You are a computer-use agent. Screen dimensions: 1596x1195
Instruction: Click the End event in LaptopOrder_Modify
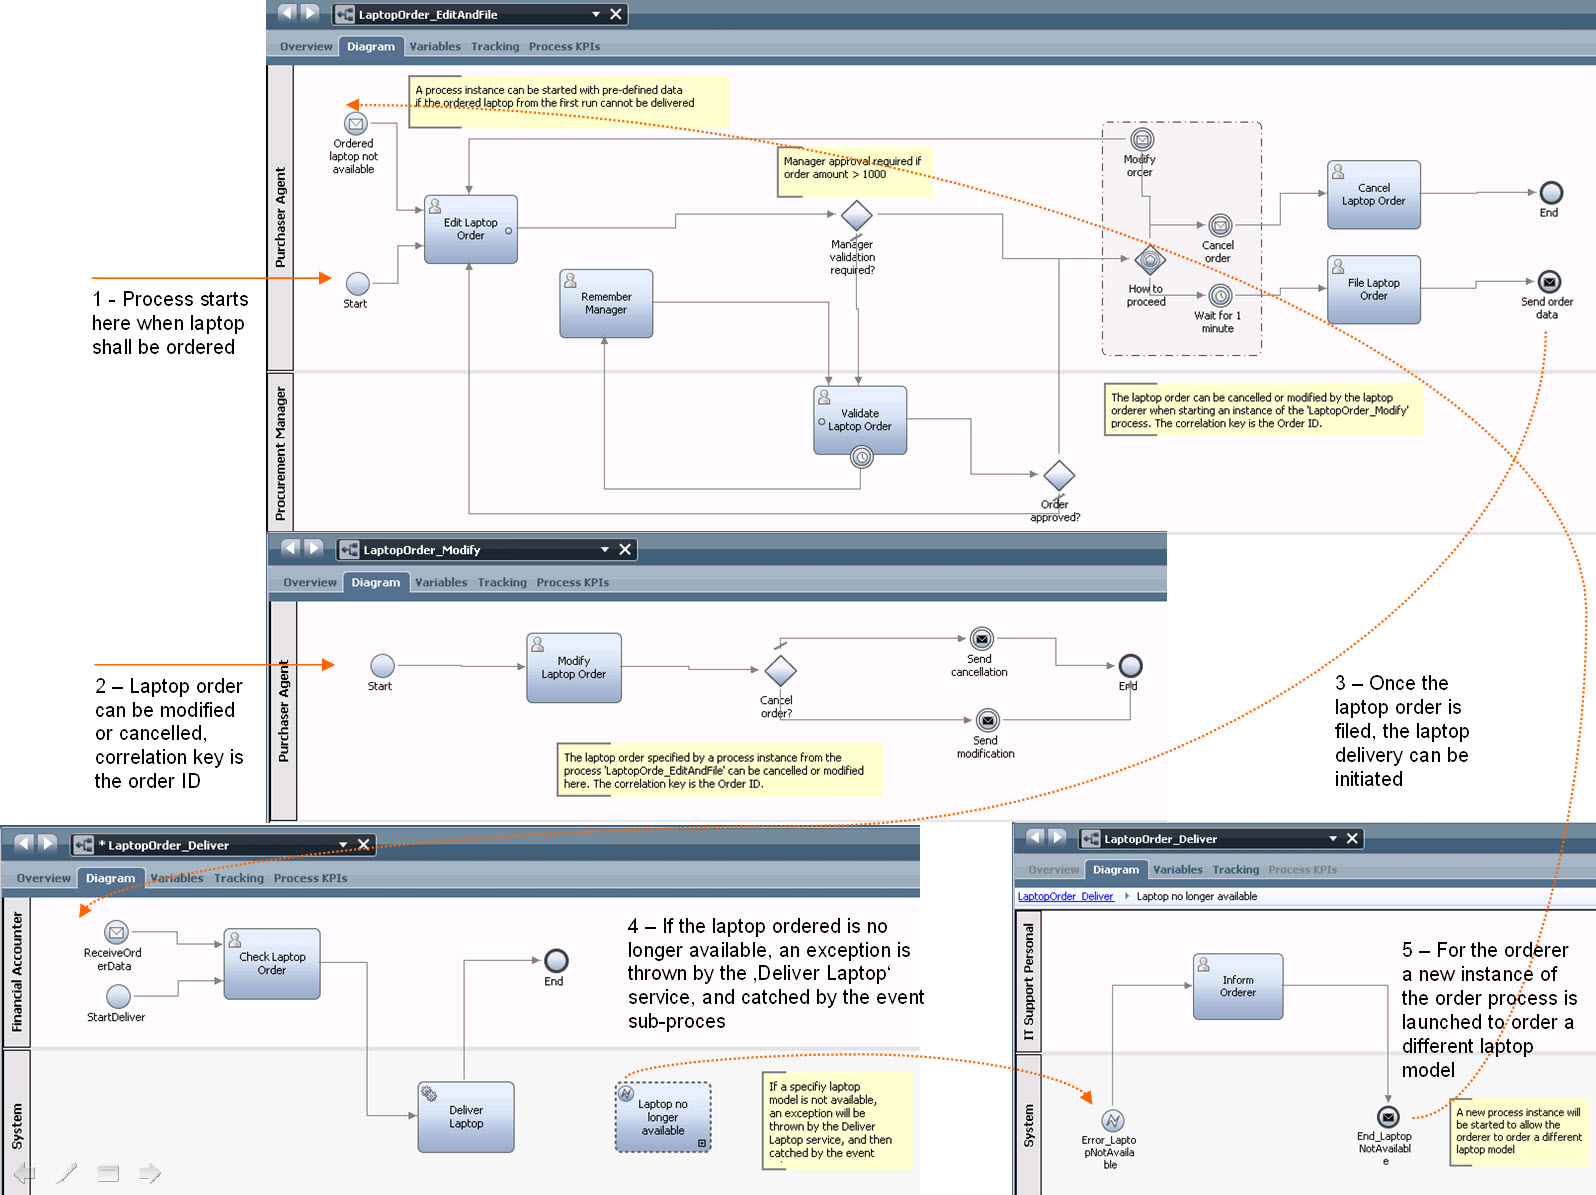(1130, 666)
